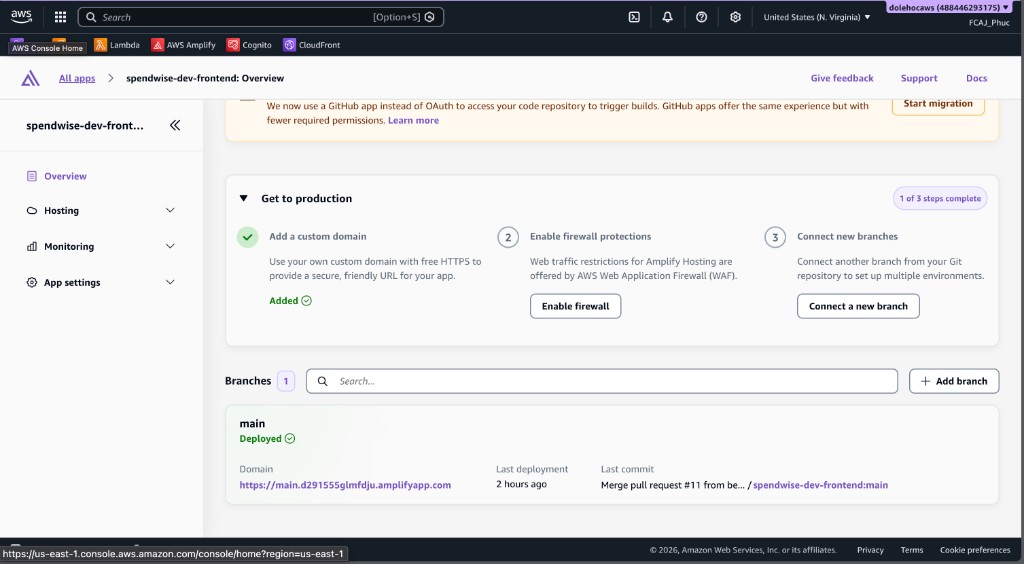Screen dimensions: 1024x564
Task: Open the settings gear in header
Action: pos(735,17)
